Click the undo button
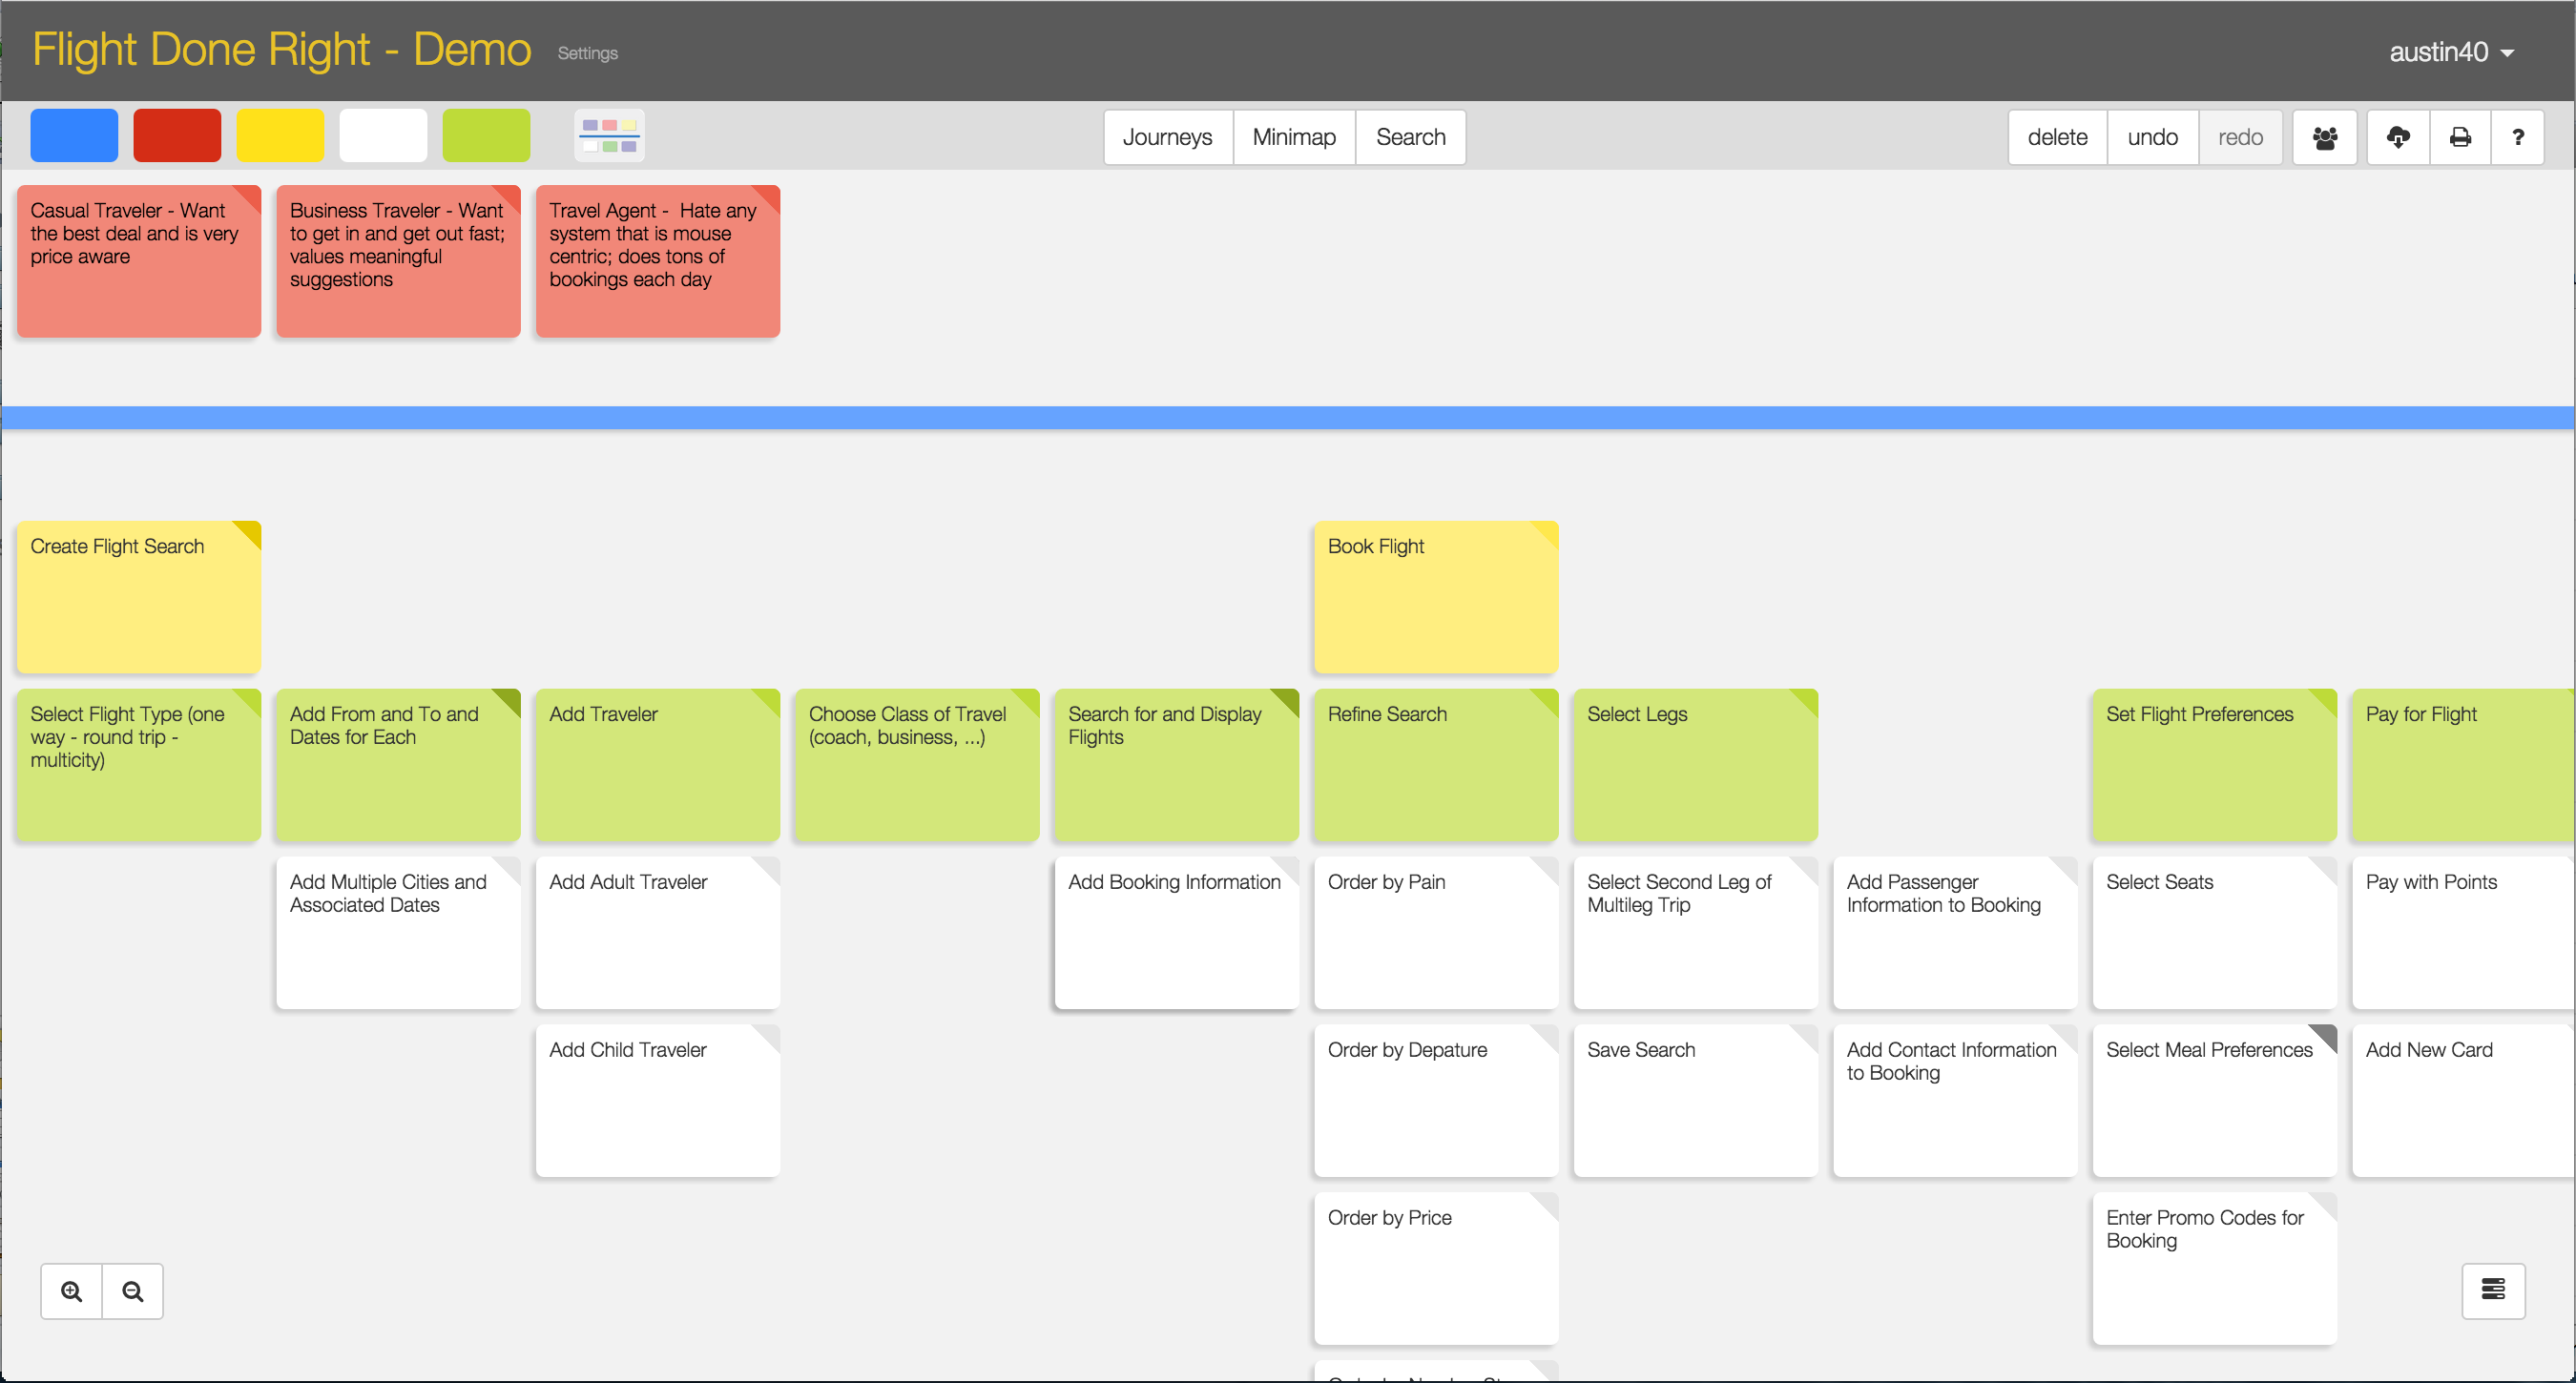The image size is (2576, 1383). [x=2150, y=136]
